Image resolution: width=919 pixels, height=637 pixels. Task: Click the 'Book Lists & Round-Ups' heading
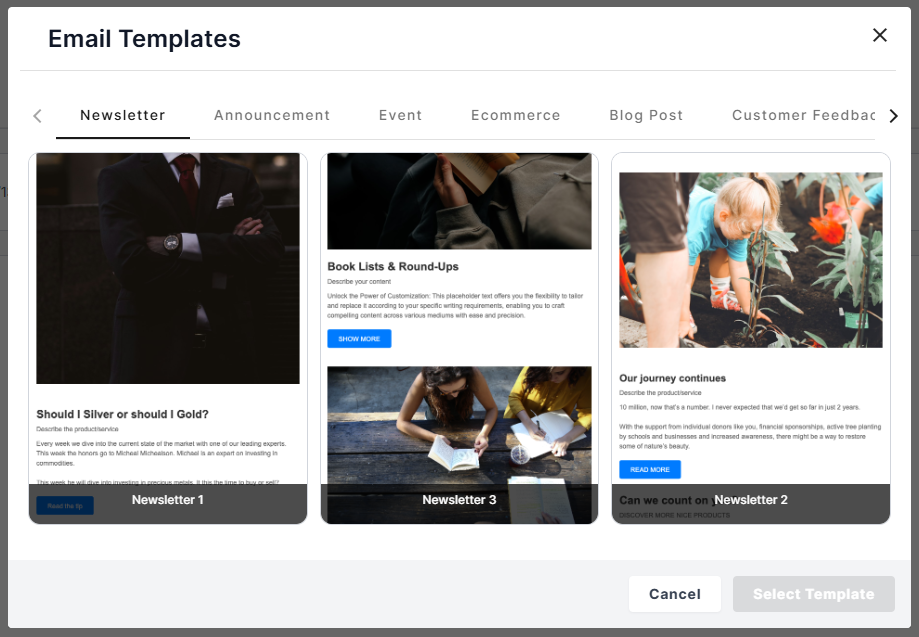(393, 267)
